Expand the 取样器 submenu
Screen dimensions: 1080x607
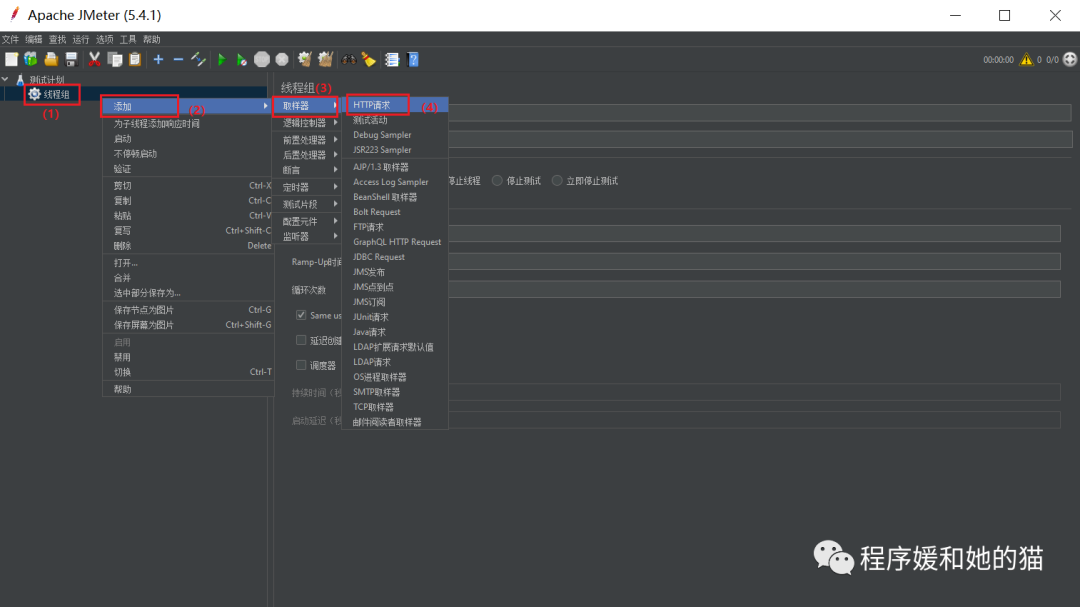308,105
